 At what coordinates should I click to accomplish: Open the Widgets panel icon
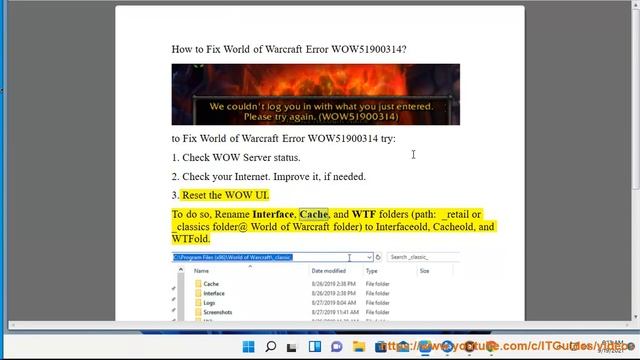pos(314,347)
